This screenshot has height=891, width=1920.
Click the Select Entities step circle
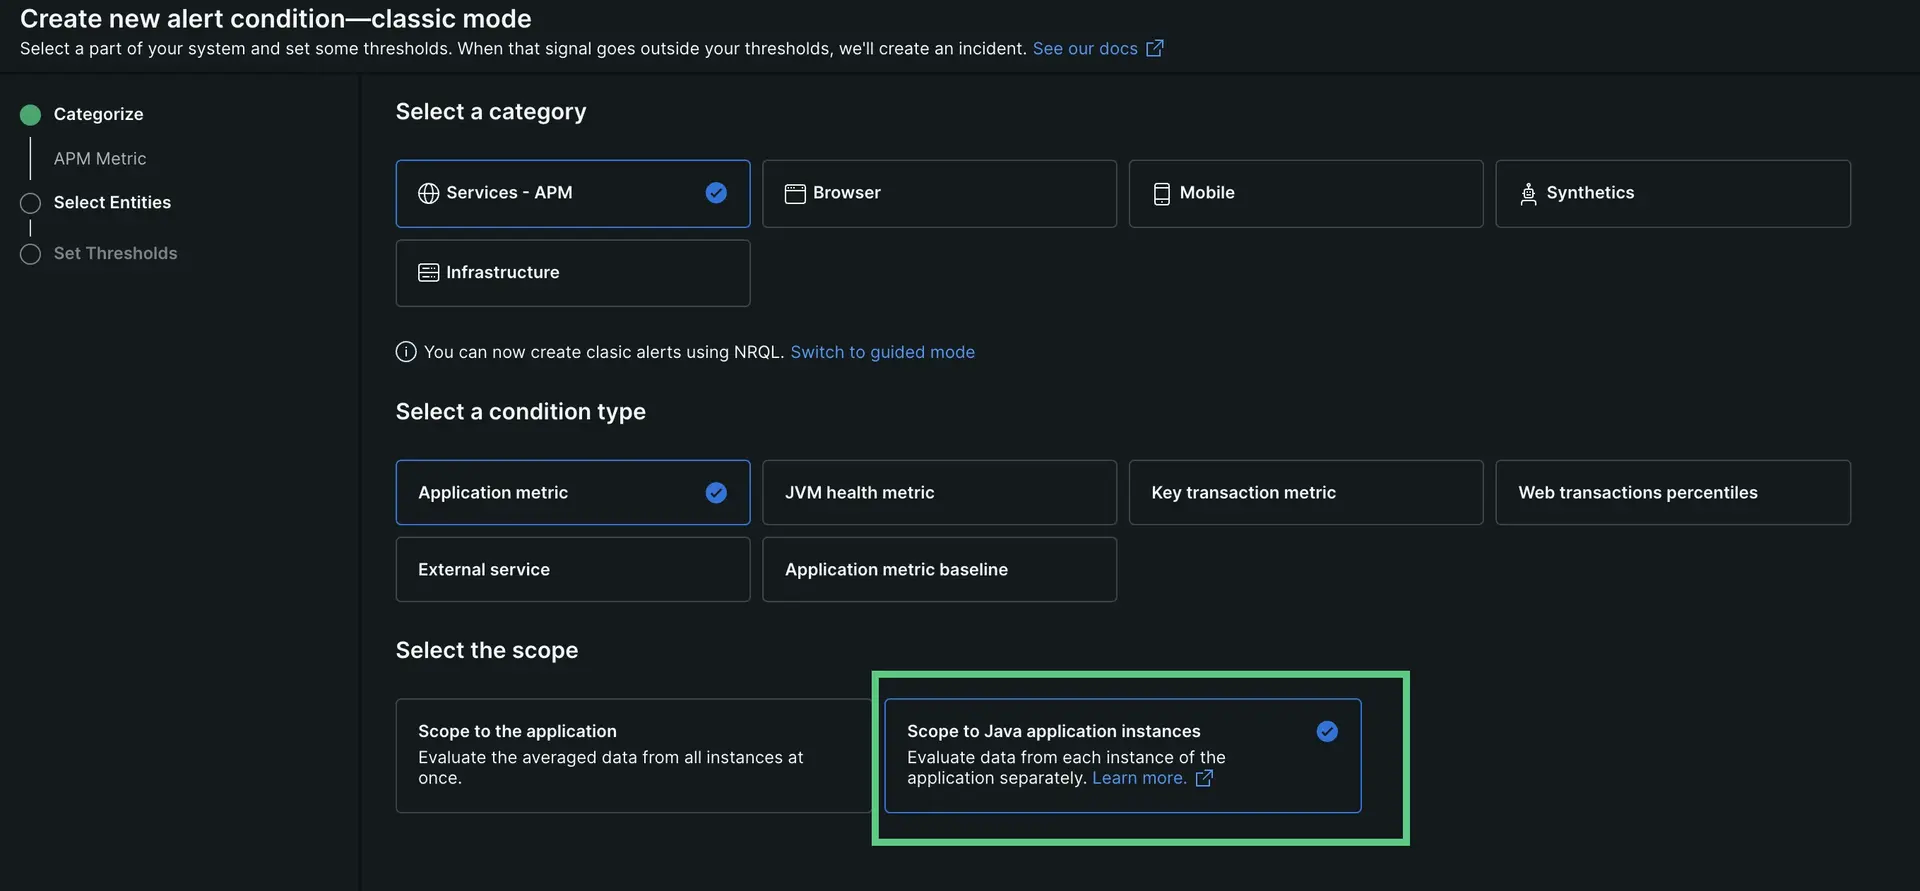point(30,203)
